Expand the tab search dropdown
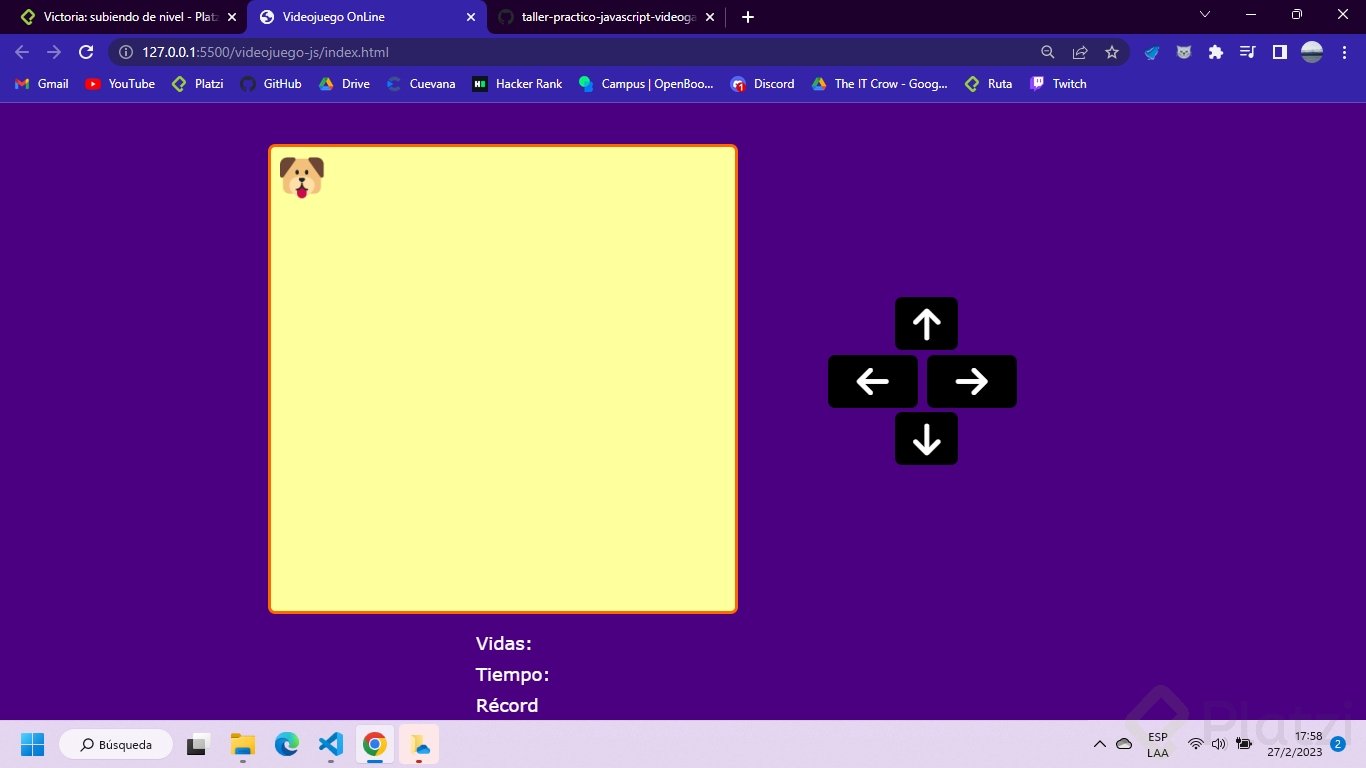Screen dimensions: 1366x768 pos(1205,14)
